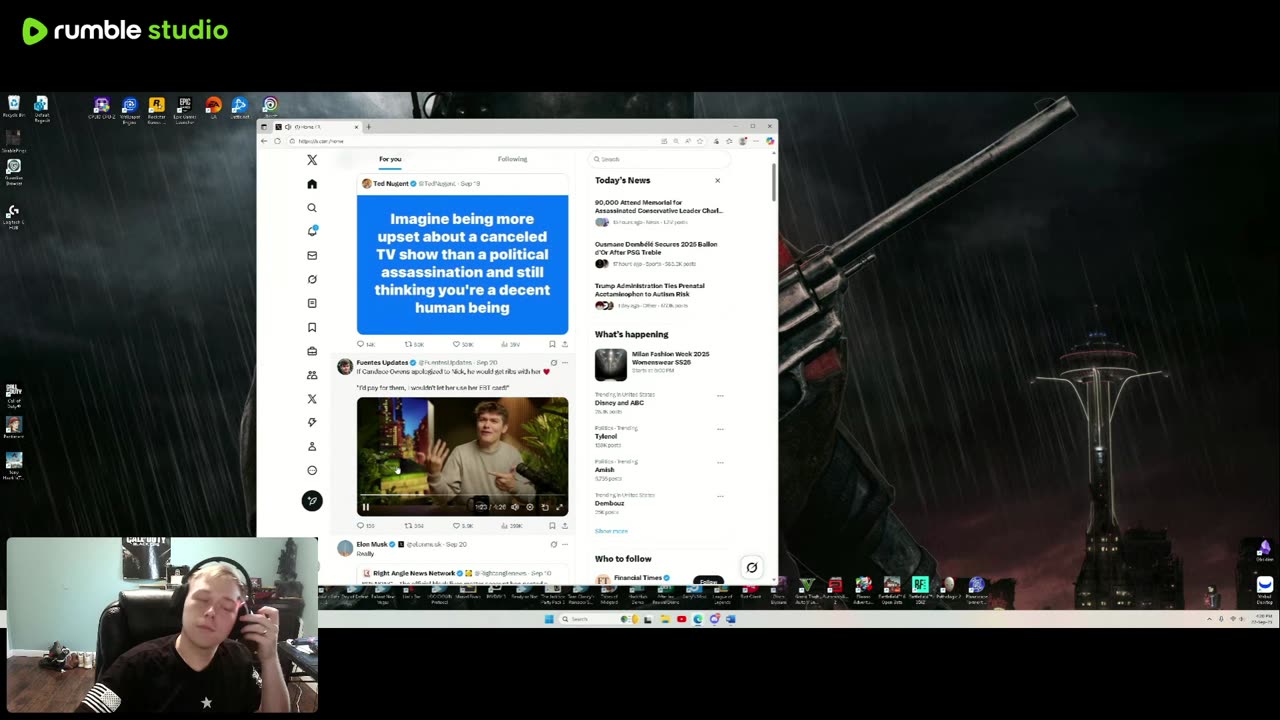Viewport: 1280px width, 720px height.
Task: Open the Communities people icon in the sidebar
Action: (312, 375)
